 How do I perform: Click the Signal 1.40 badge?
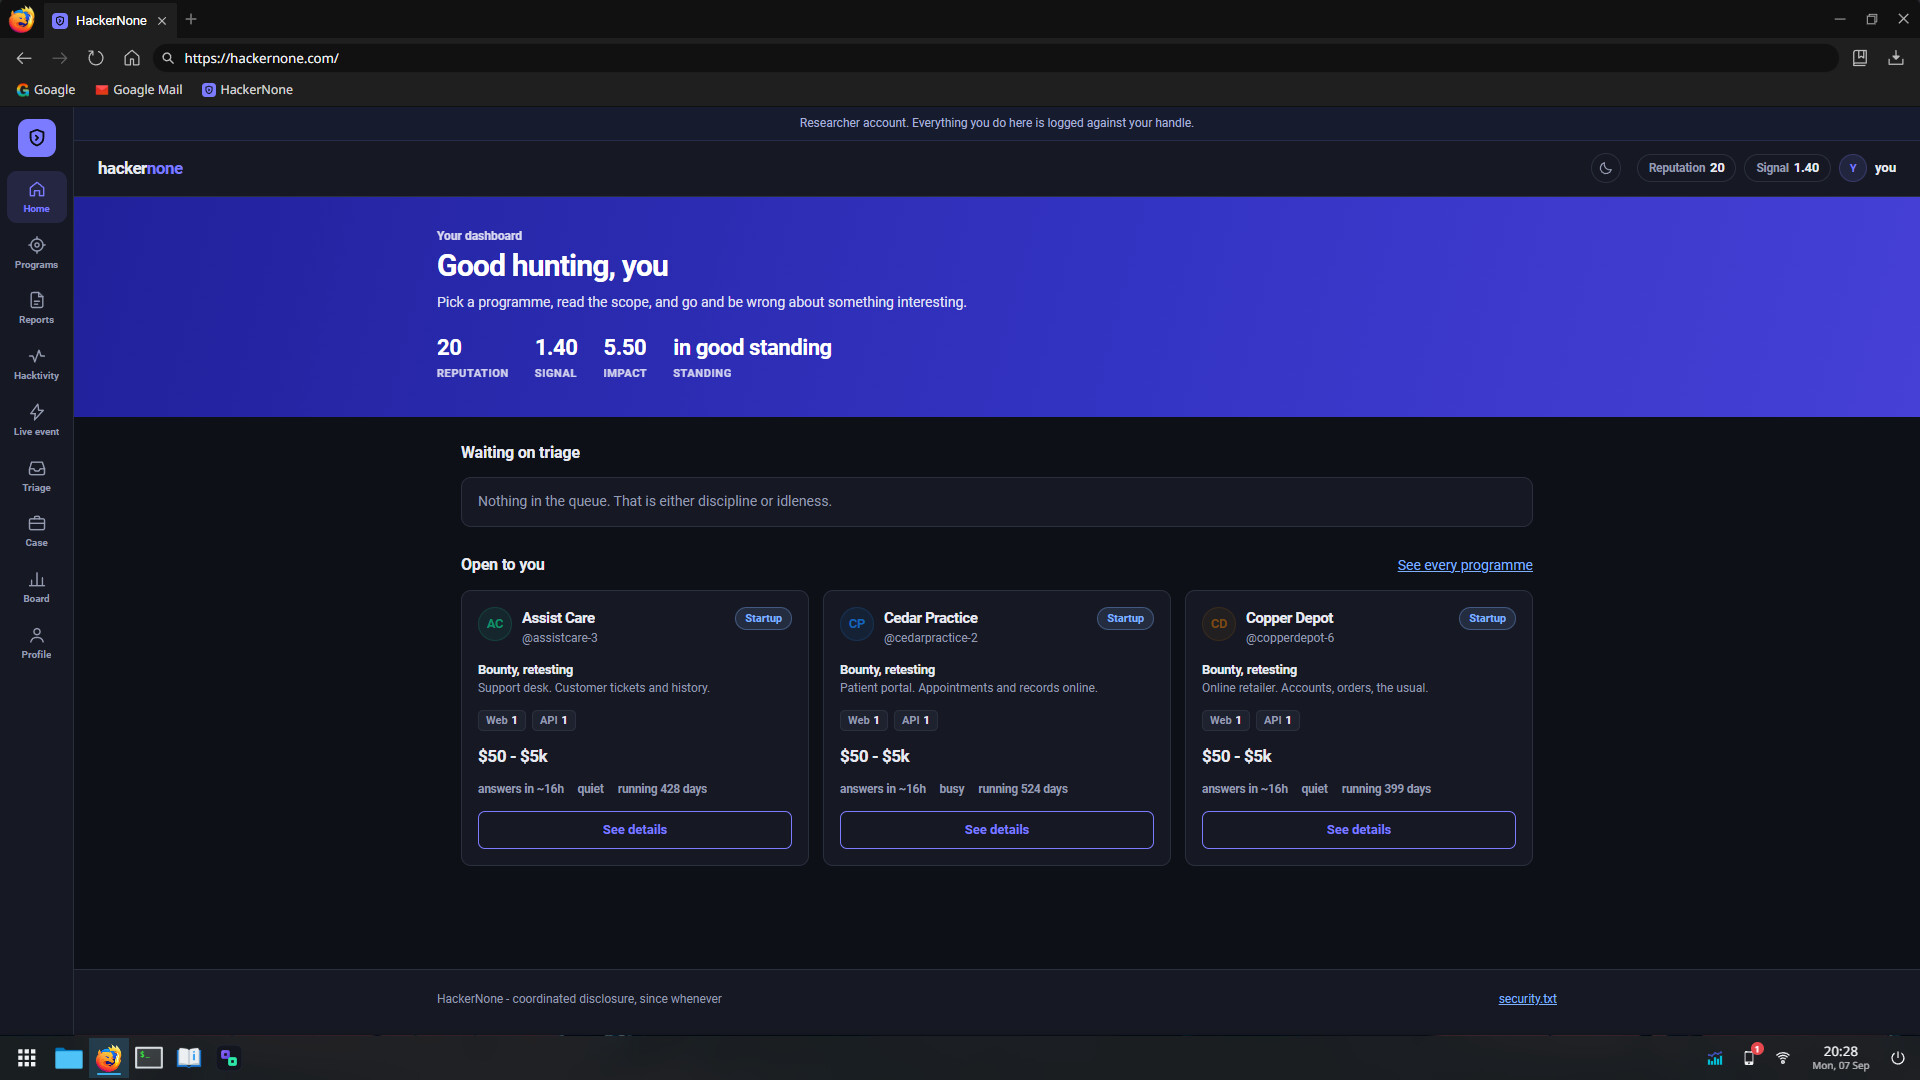click(x=1787, y=168)
